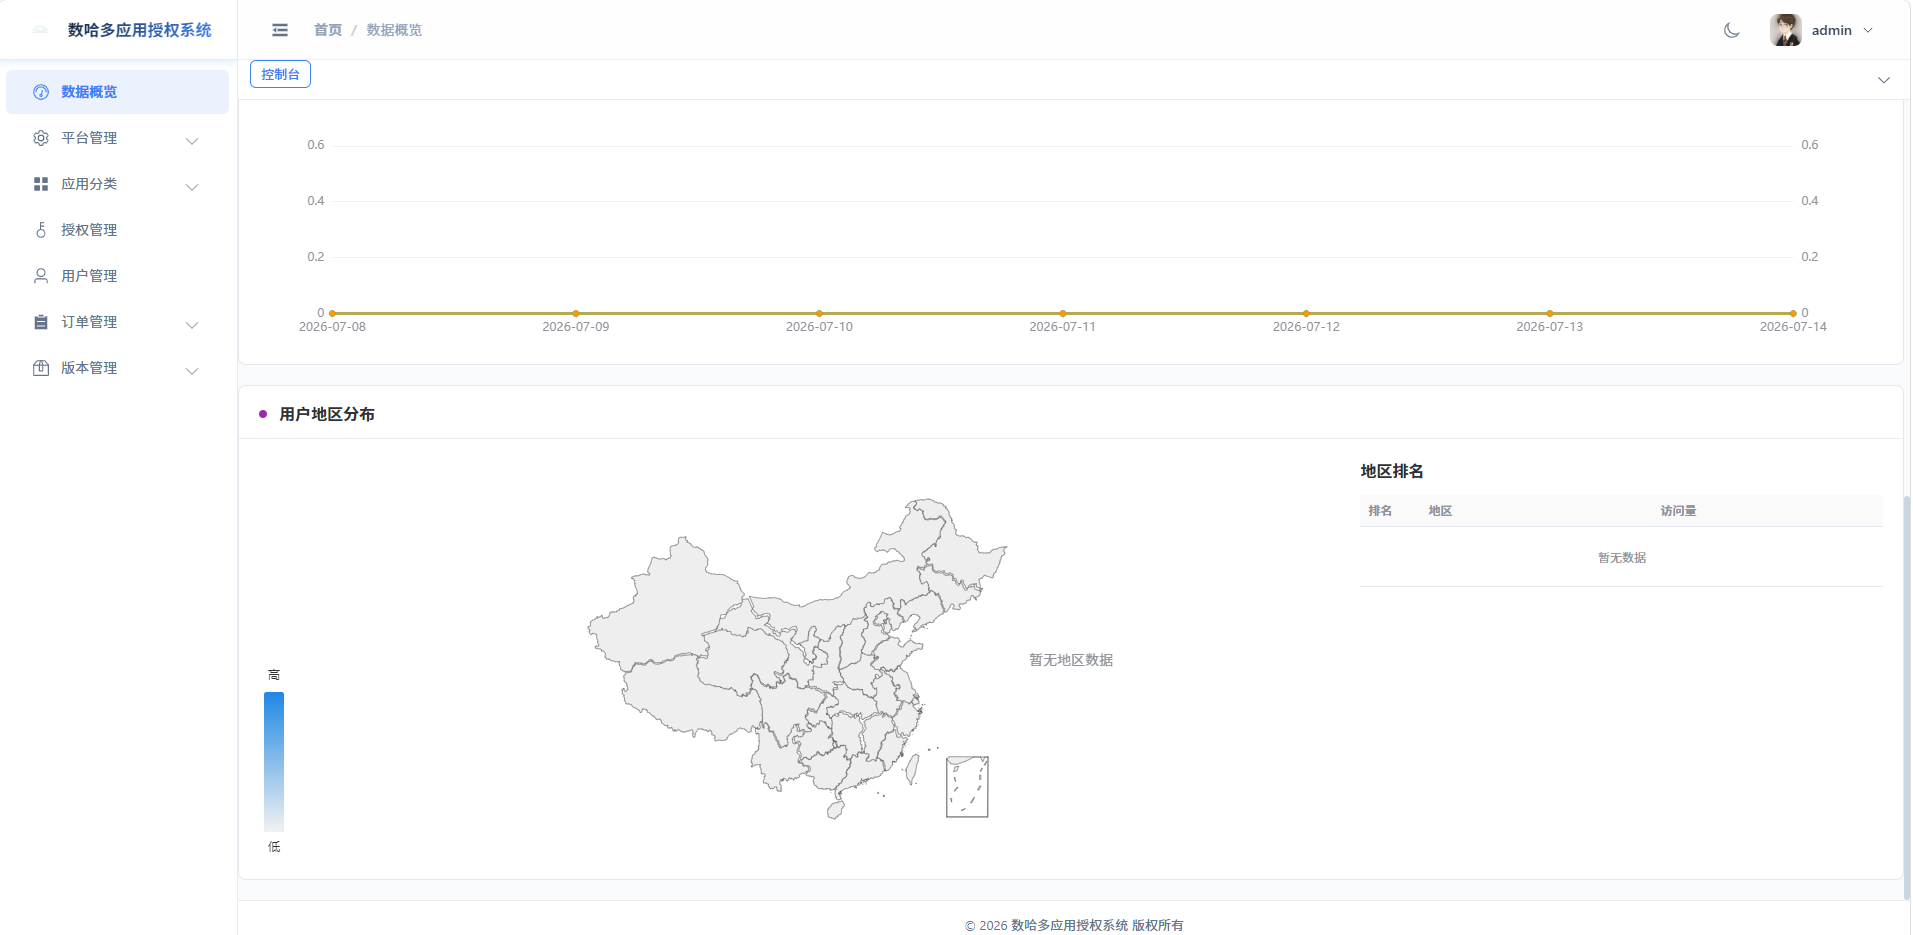Screen dimensions: 1913x935
Task: Click the 版本管理 package icon
Action: (x=41, y=368)
